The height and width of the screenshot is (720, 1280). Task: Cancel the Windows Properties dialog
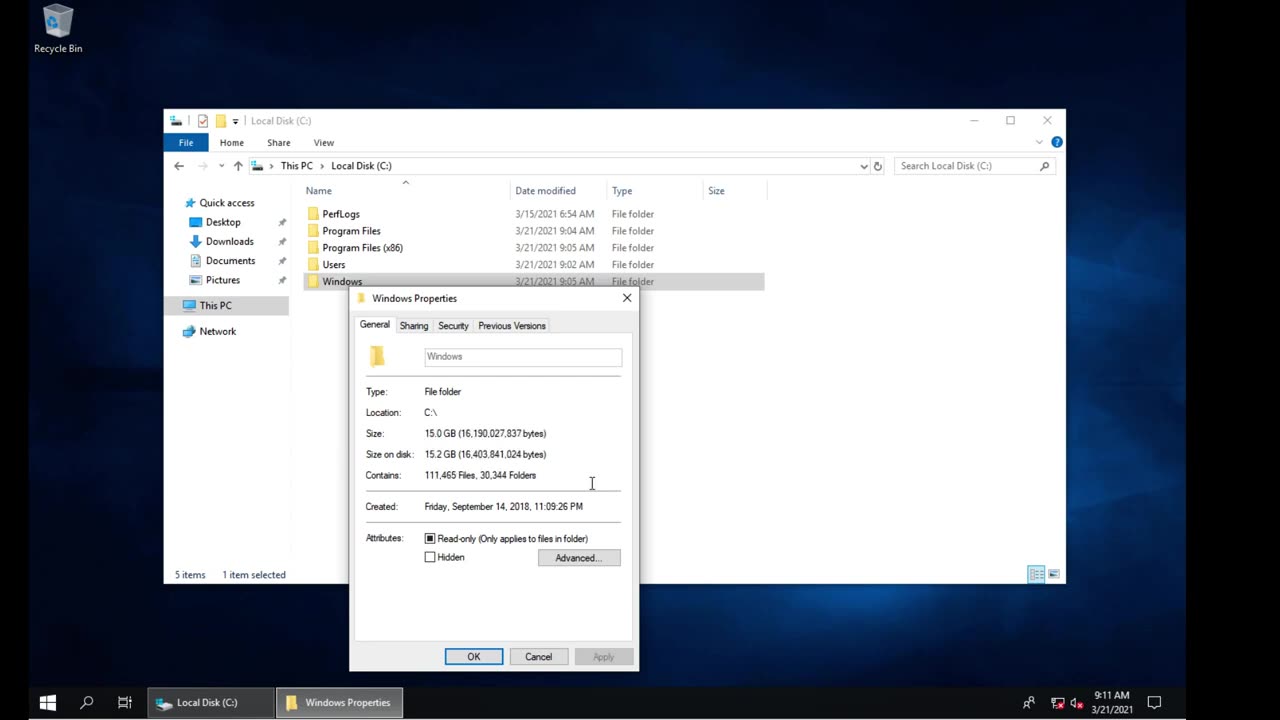[x=538, y=657]
